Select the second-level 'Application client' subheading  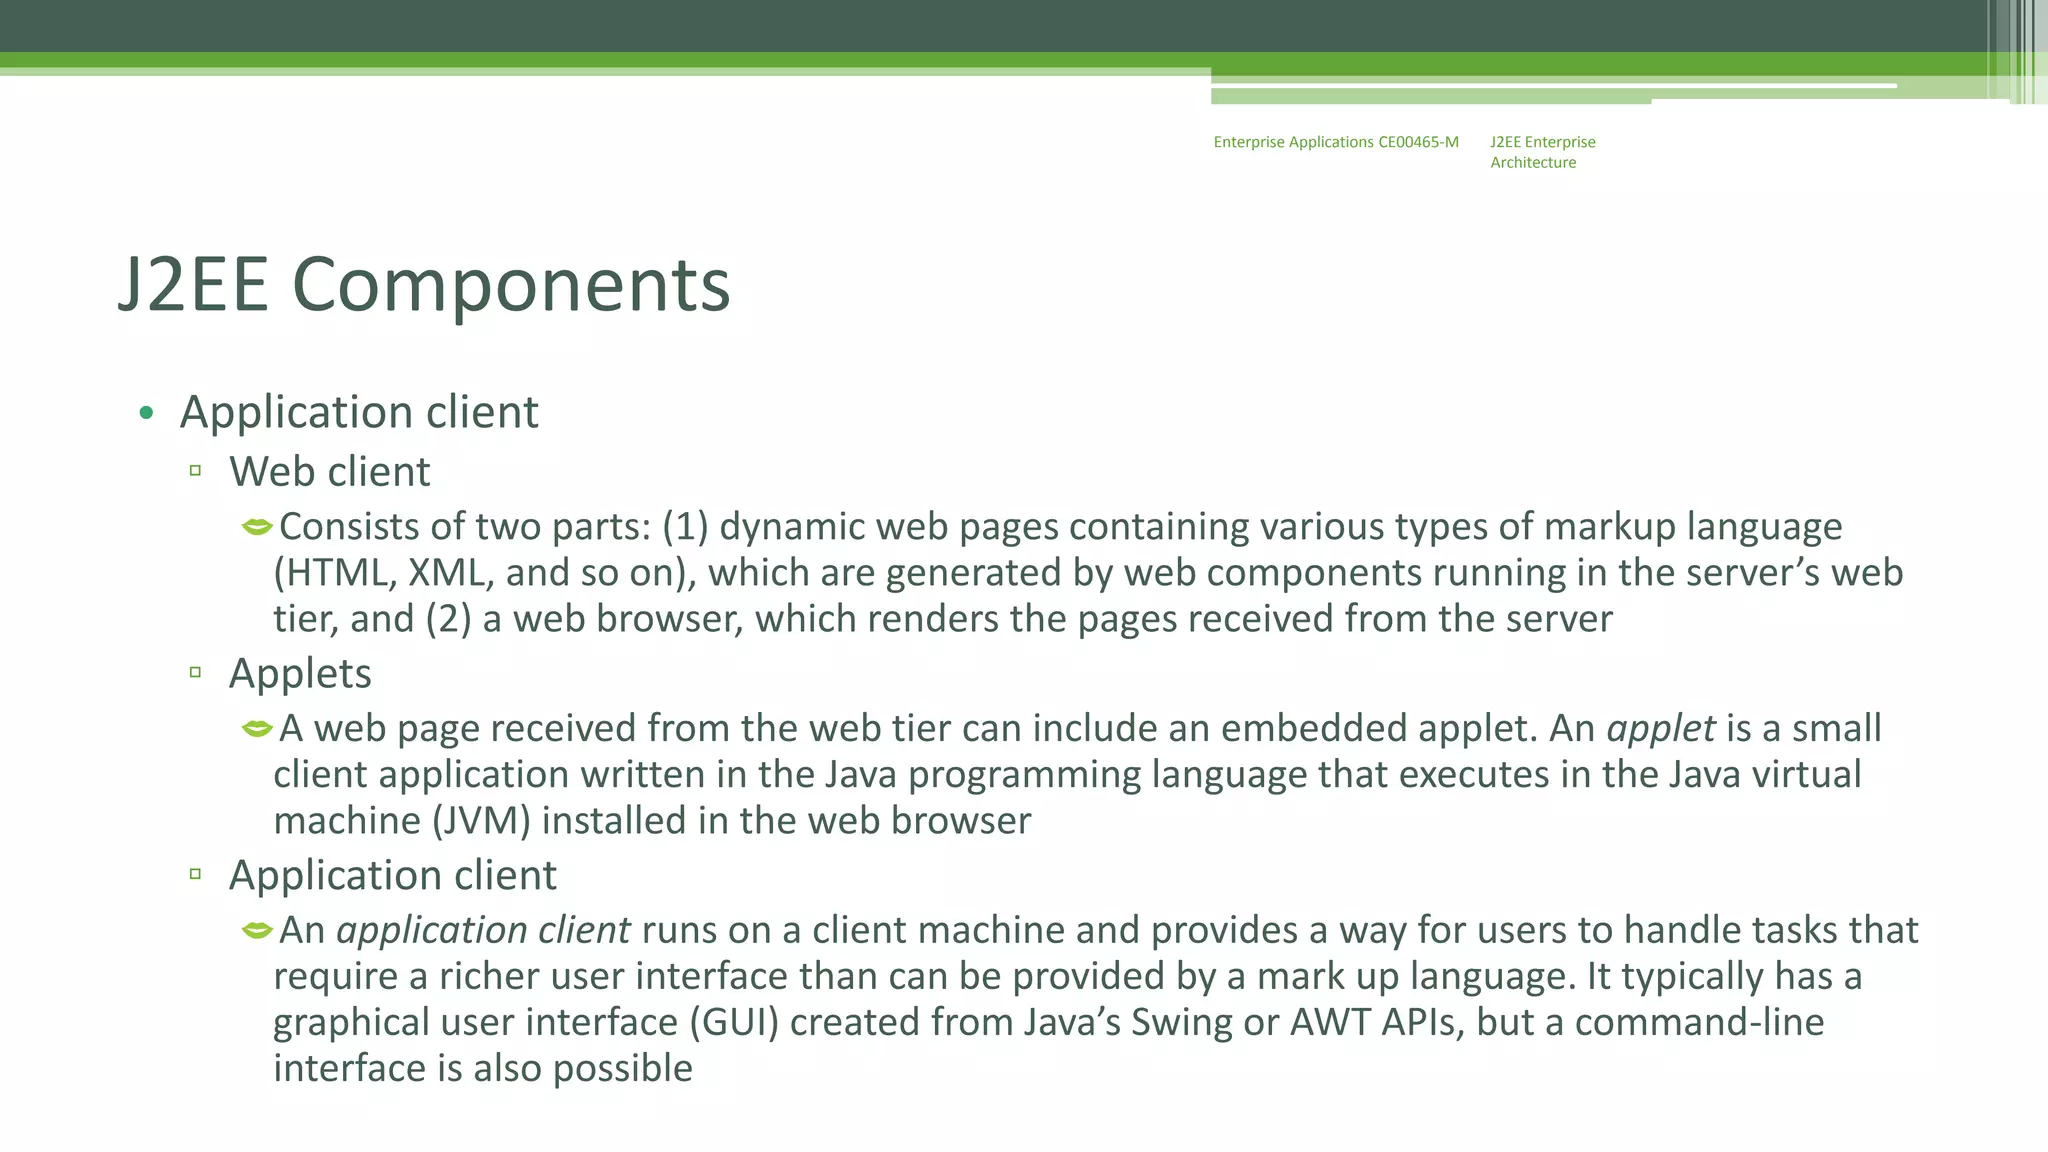pos(392,875)
